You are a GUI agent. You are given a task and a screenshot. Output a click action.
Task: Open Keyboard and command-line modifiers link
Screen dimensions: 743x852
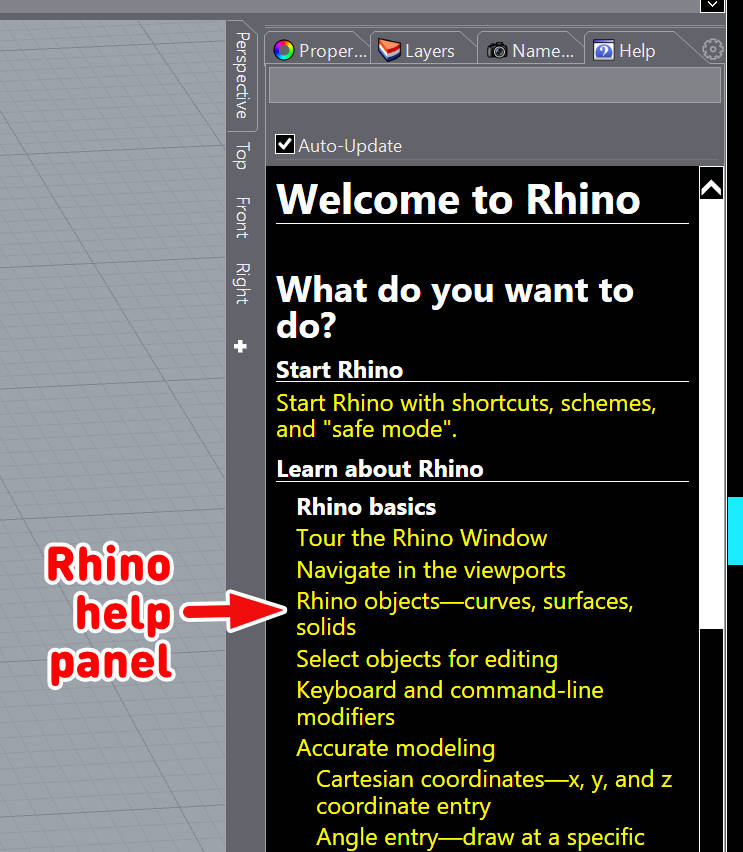click(449, 703)
